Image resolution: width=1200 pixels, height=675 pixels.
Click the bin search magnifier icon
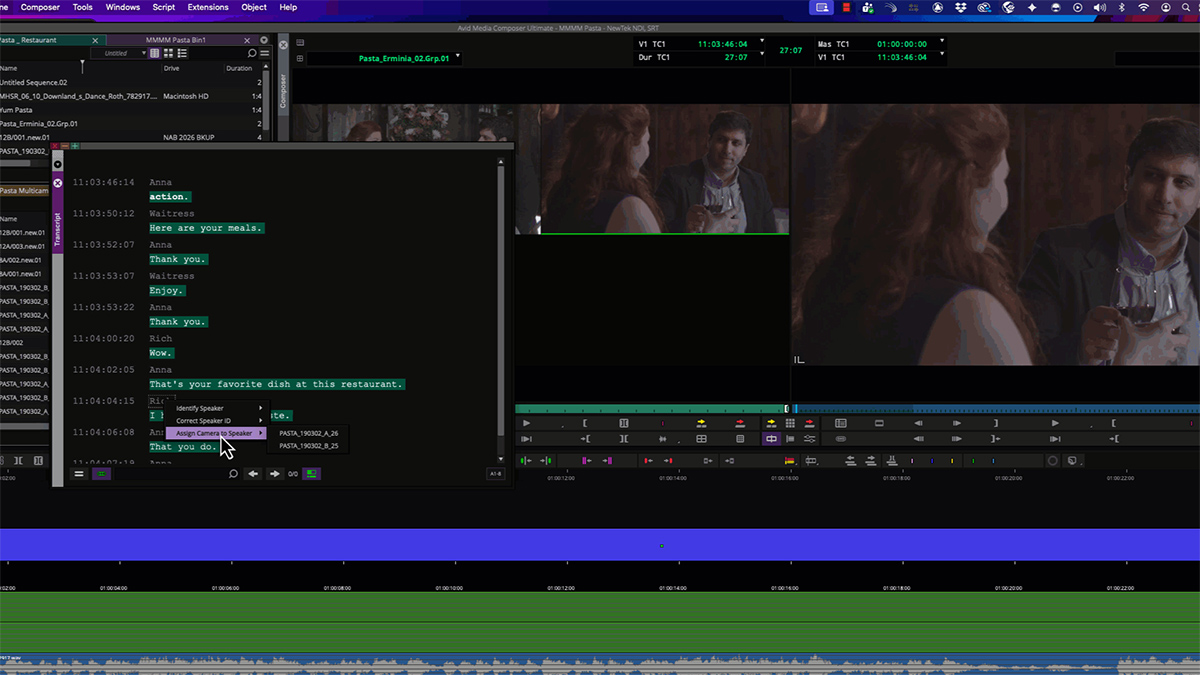252,53
